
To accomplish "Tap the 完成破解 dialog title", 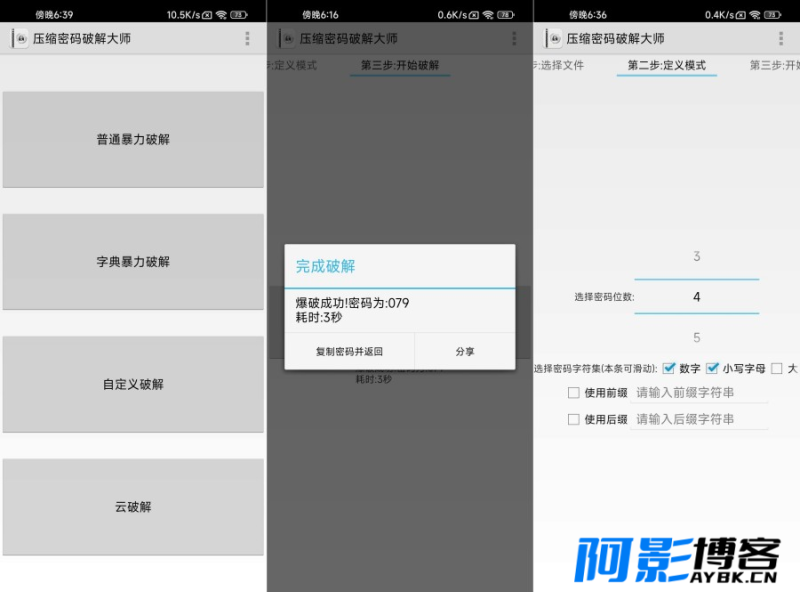I will (x=326, y=266).
